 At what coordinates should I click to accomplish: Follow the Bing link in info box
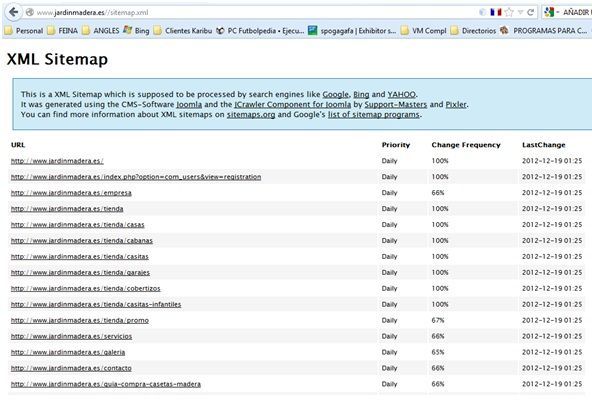[361, 94]
